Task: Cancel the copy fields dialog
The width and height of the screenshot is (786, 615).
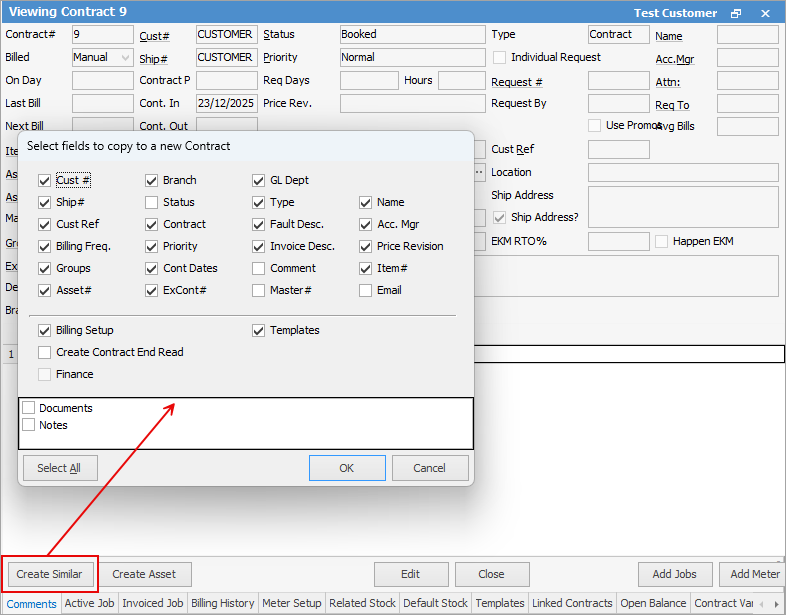Action: pos(430,468)
